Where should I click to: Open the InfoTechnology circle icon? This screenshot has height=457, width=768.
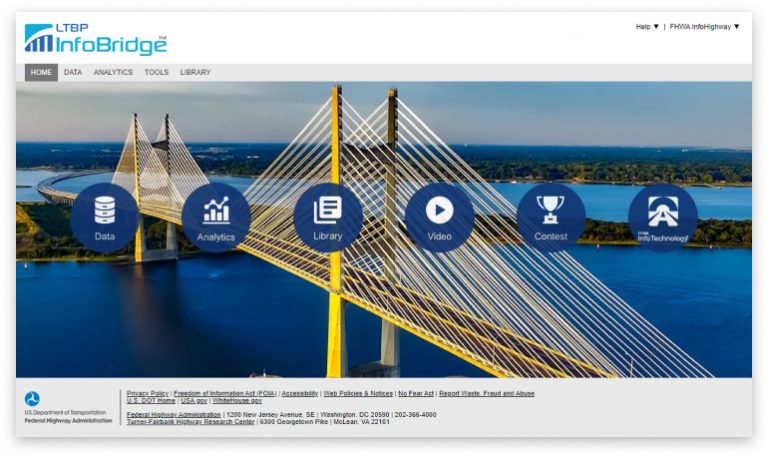[663, 217]
